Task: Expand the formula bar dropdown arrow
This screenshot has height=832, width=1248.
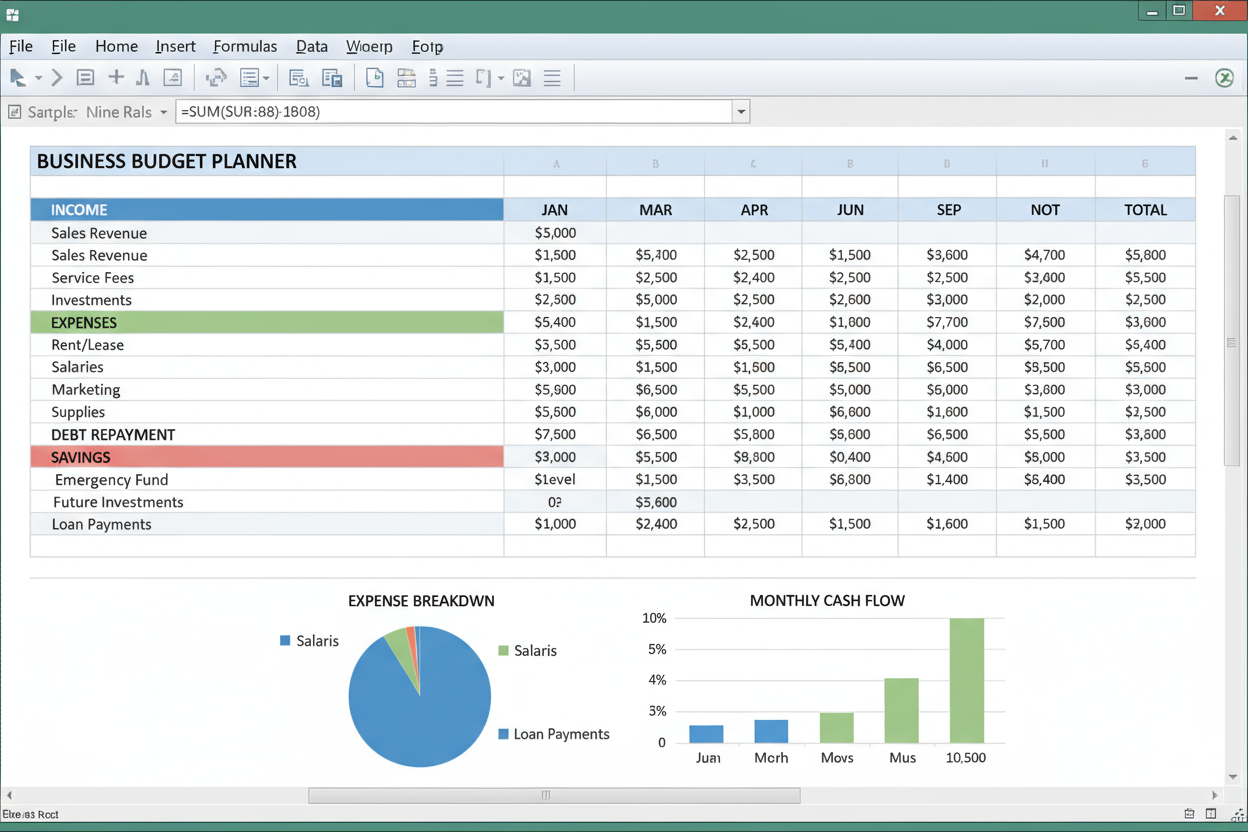Action: [x=740, y=111]
